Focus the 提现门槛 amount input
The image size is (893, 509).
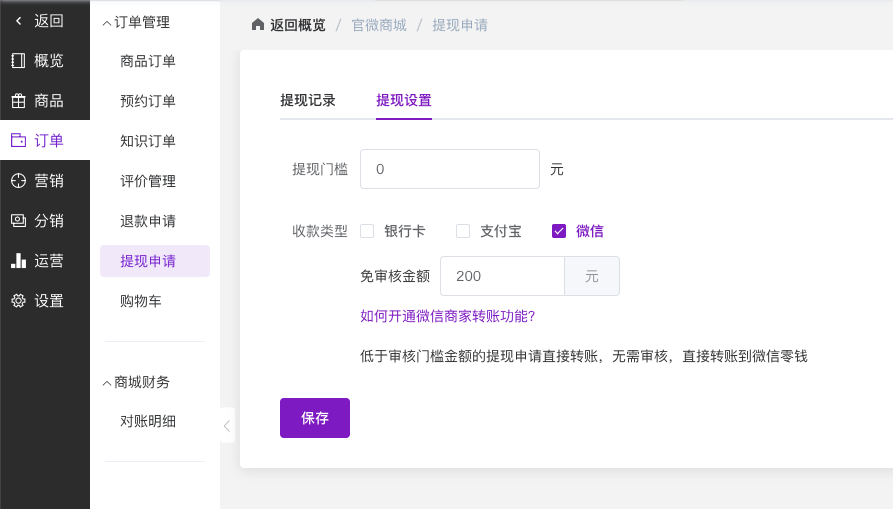tap(449, 169)
